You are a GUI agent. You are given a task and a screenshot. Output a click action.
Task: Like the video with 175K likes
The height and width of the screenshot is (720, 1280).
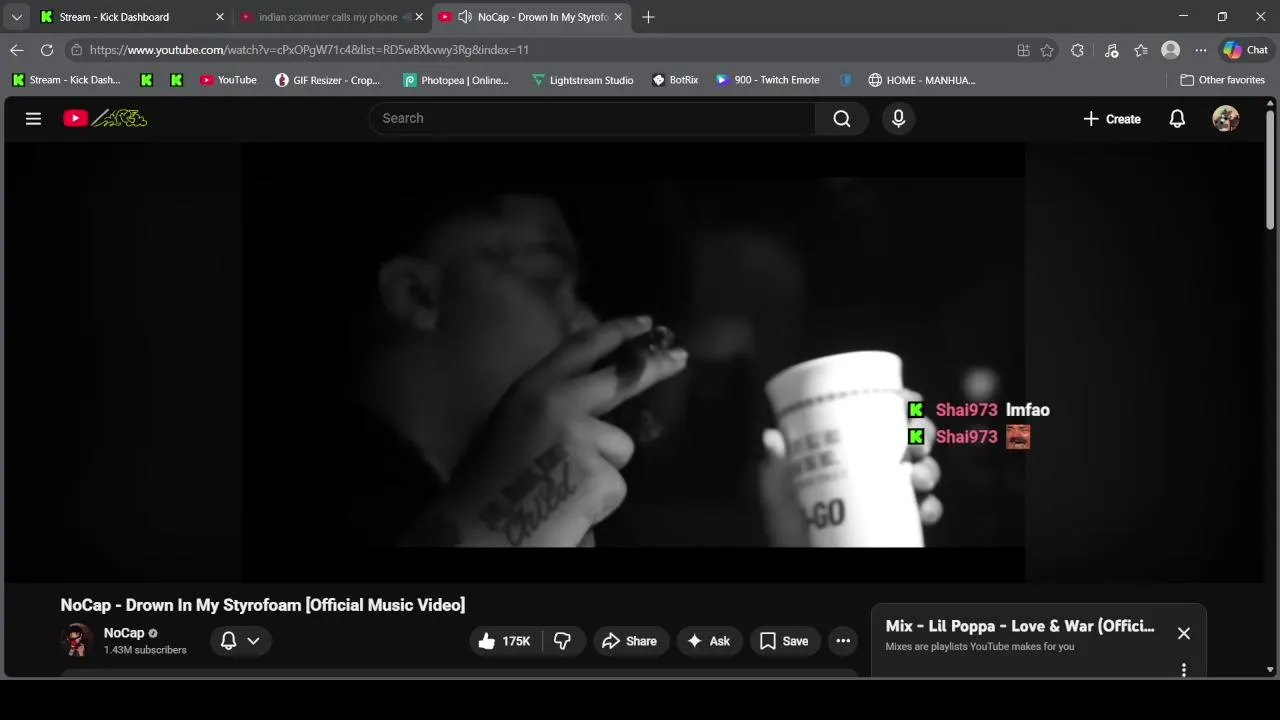coord(504,641)
